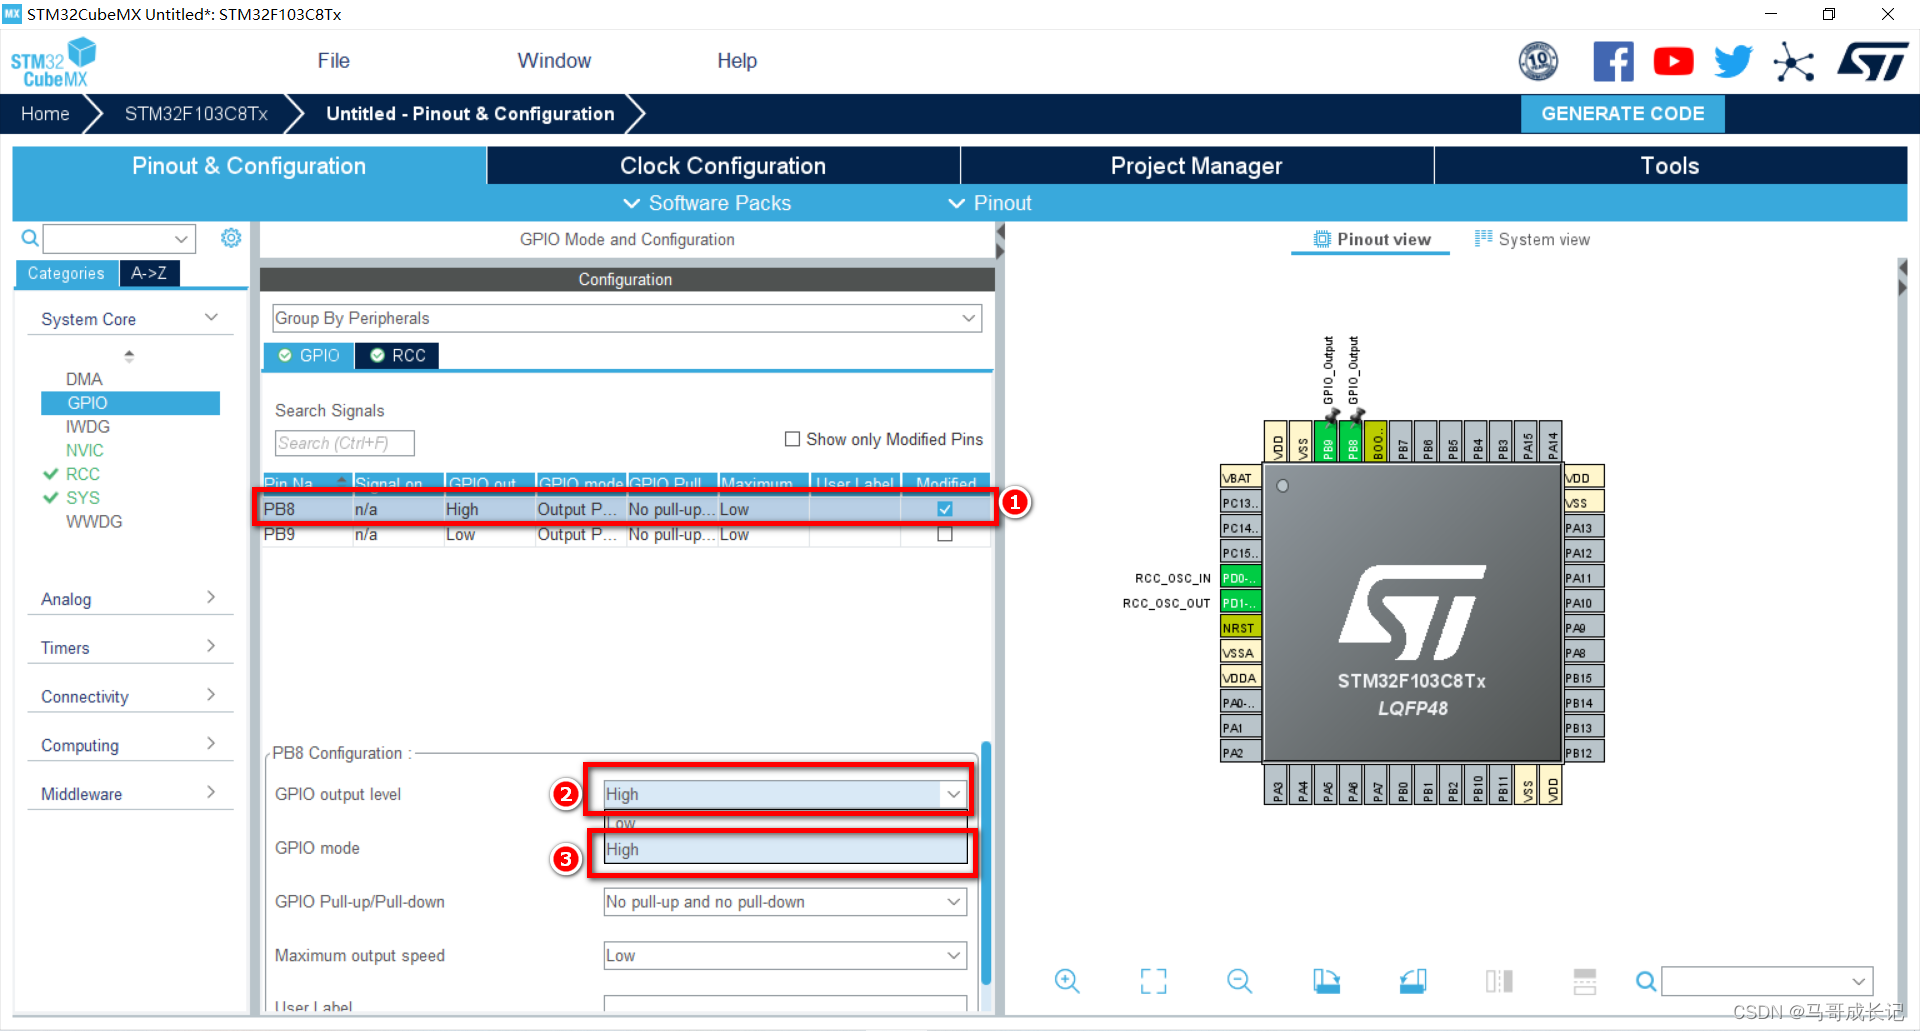
Task: Click the User Label input field
Action: 785,1003
